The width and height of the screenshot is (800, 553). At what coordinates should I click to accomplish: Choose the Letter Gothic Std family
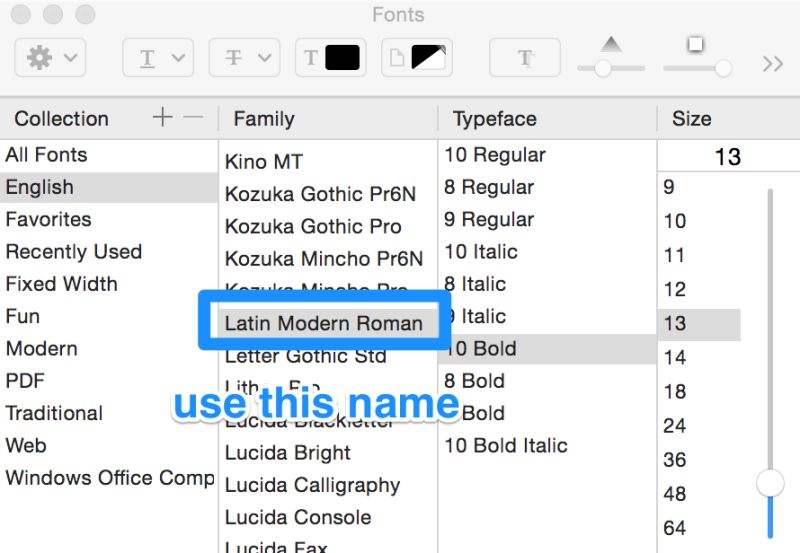point(328,356)
